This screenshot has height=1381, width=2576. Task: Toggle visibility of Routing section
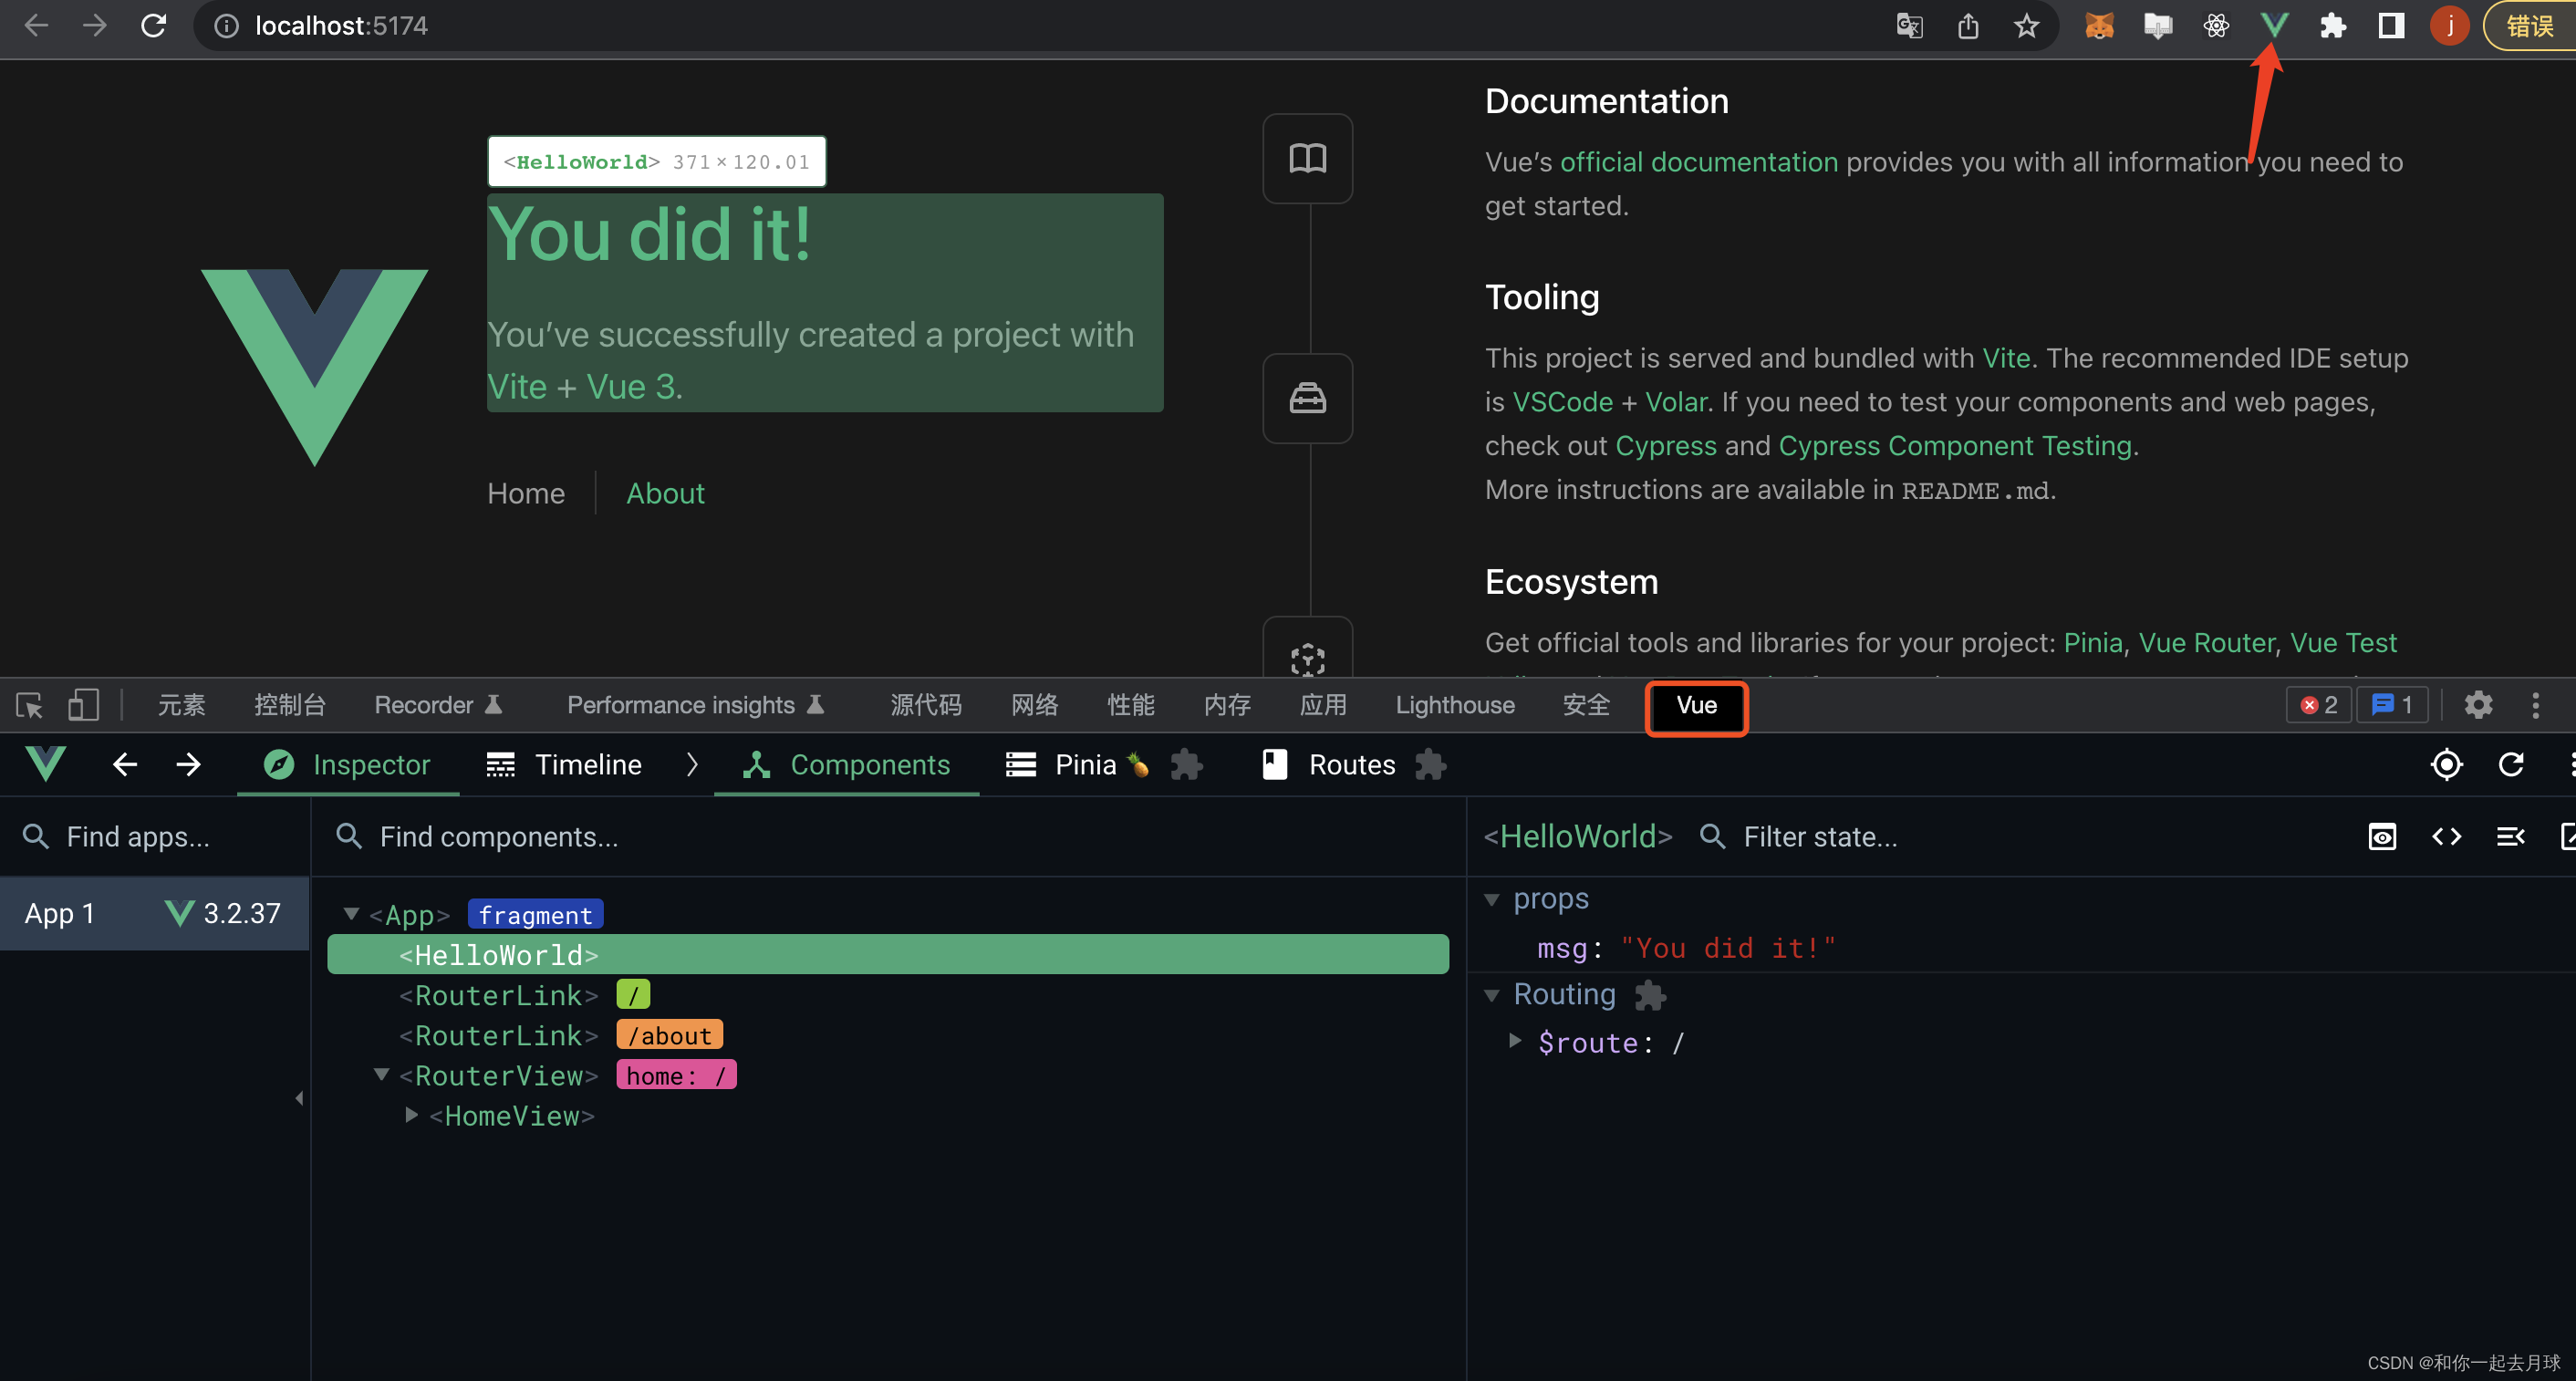pos(1489,994)
